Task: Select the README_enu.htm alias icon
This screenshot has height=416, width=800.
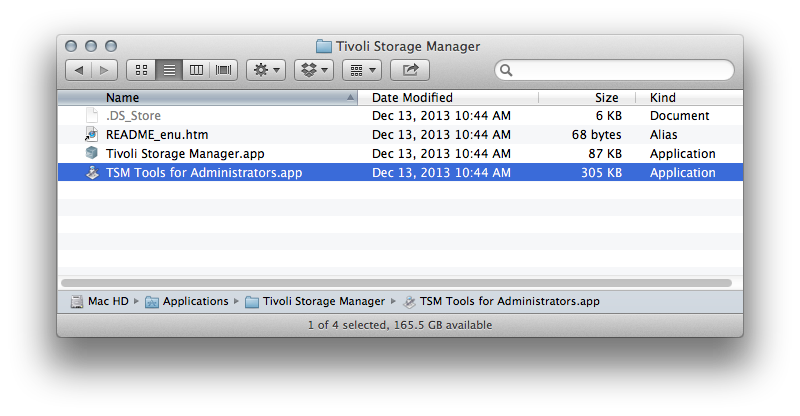Action: (x=91, y=134)
